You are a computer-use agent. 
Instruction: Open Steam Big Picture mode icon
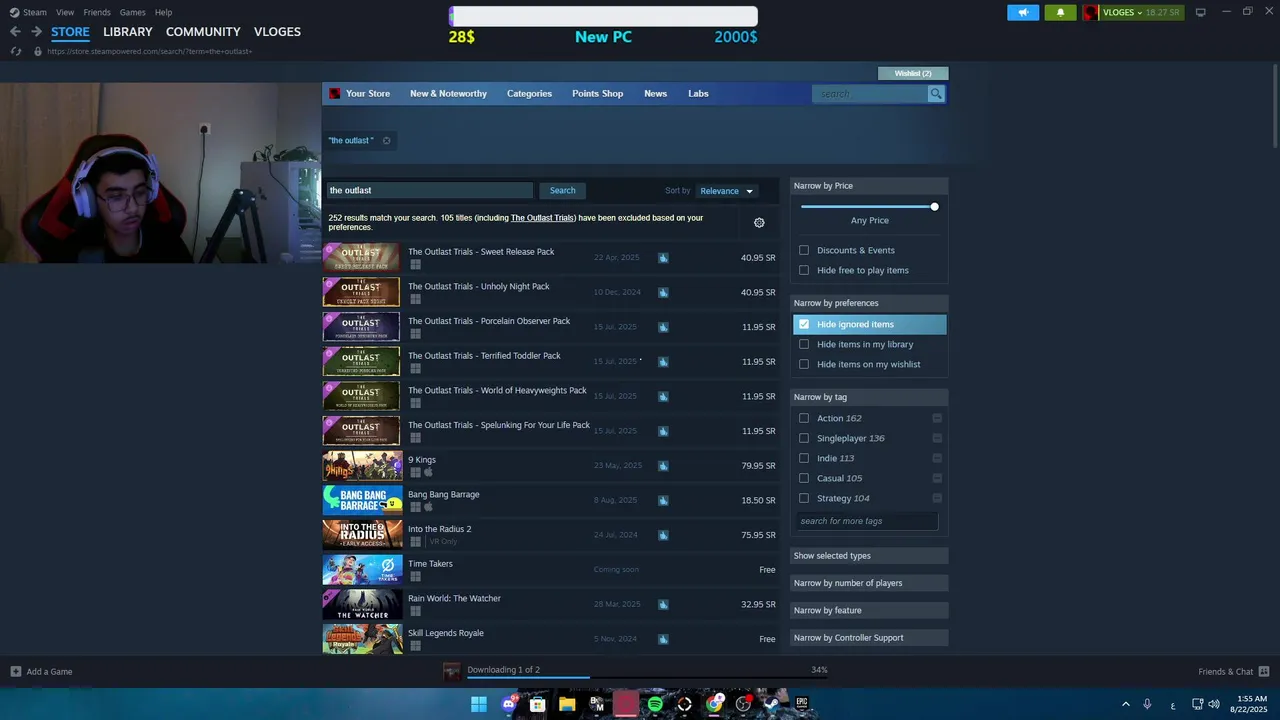pos(1201,12)
